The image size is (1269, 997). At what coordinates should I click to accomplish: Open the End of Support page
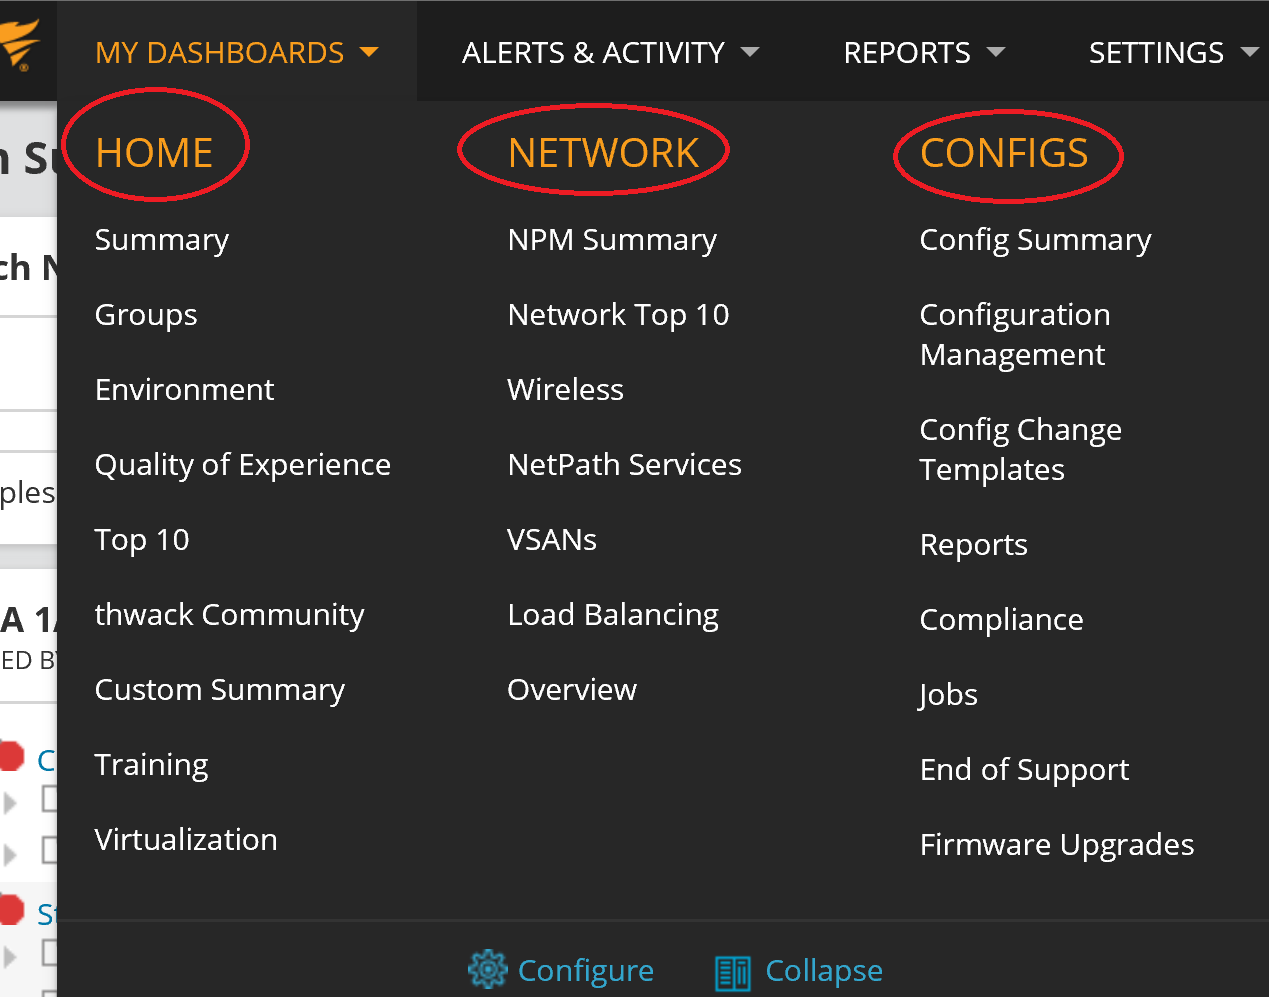click(1025, 770)
